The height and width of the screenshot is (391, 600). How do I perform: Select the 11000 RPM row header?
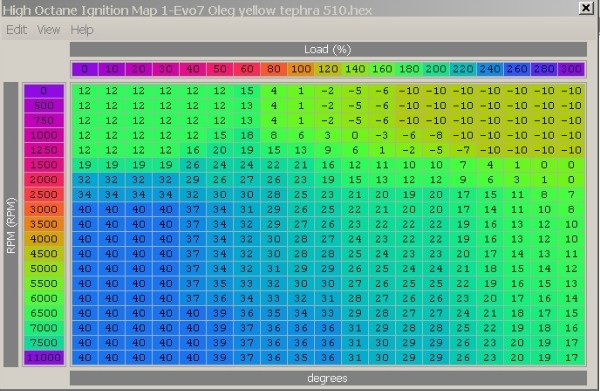[44, 358]
